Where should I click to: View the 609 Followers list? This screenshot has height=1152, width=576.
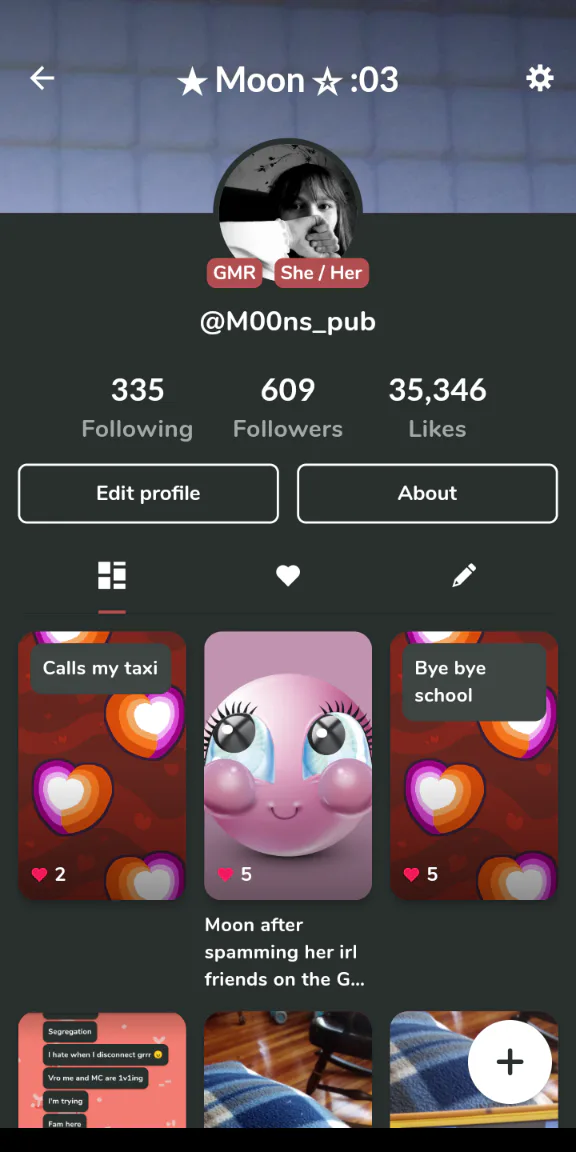288,408
